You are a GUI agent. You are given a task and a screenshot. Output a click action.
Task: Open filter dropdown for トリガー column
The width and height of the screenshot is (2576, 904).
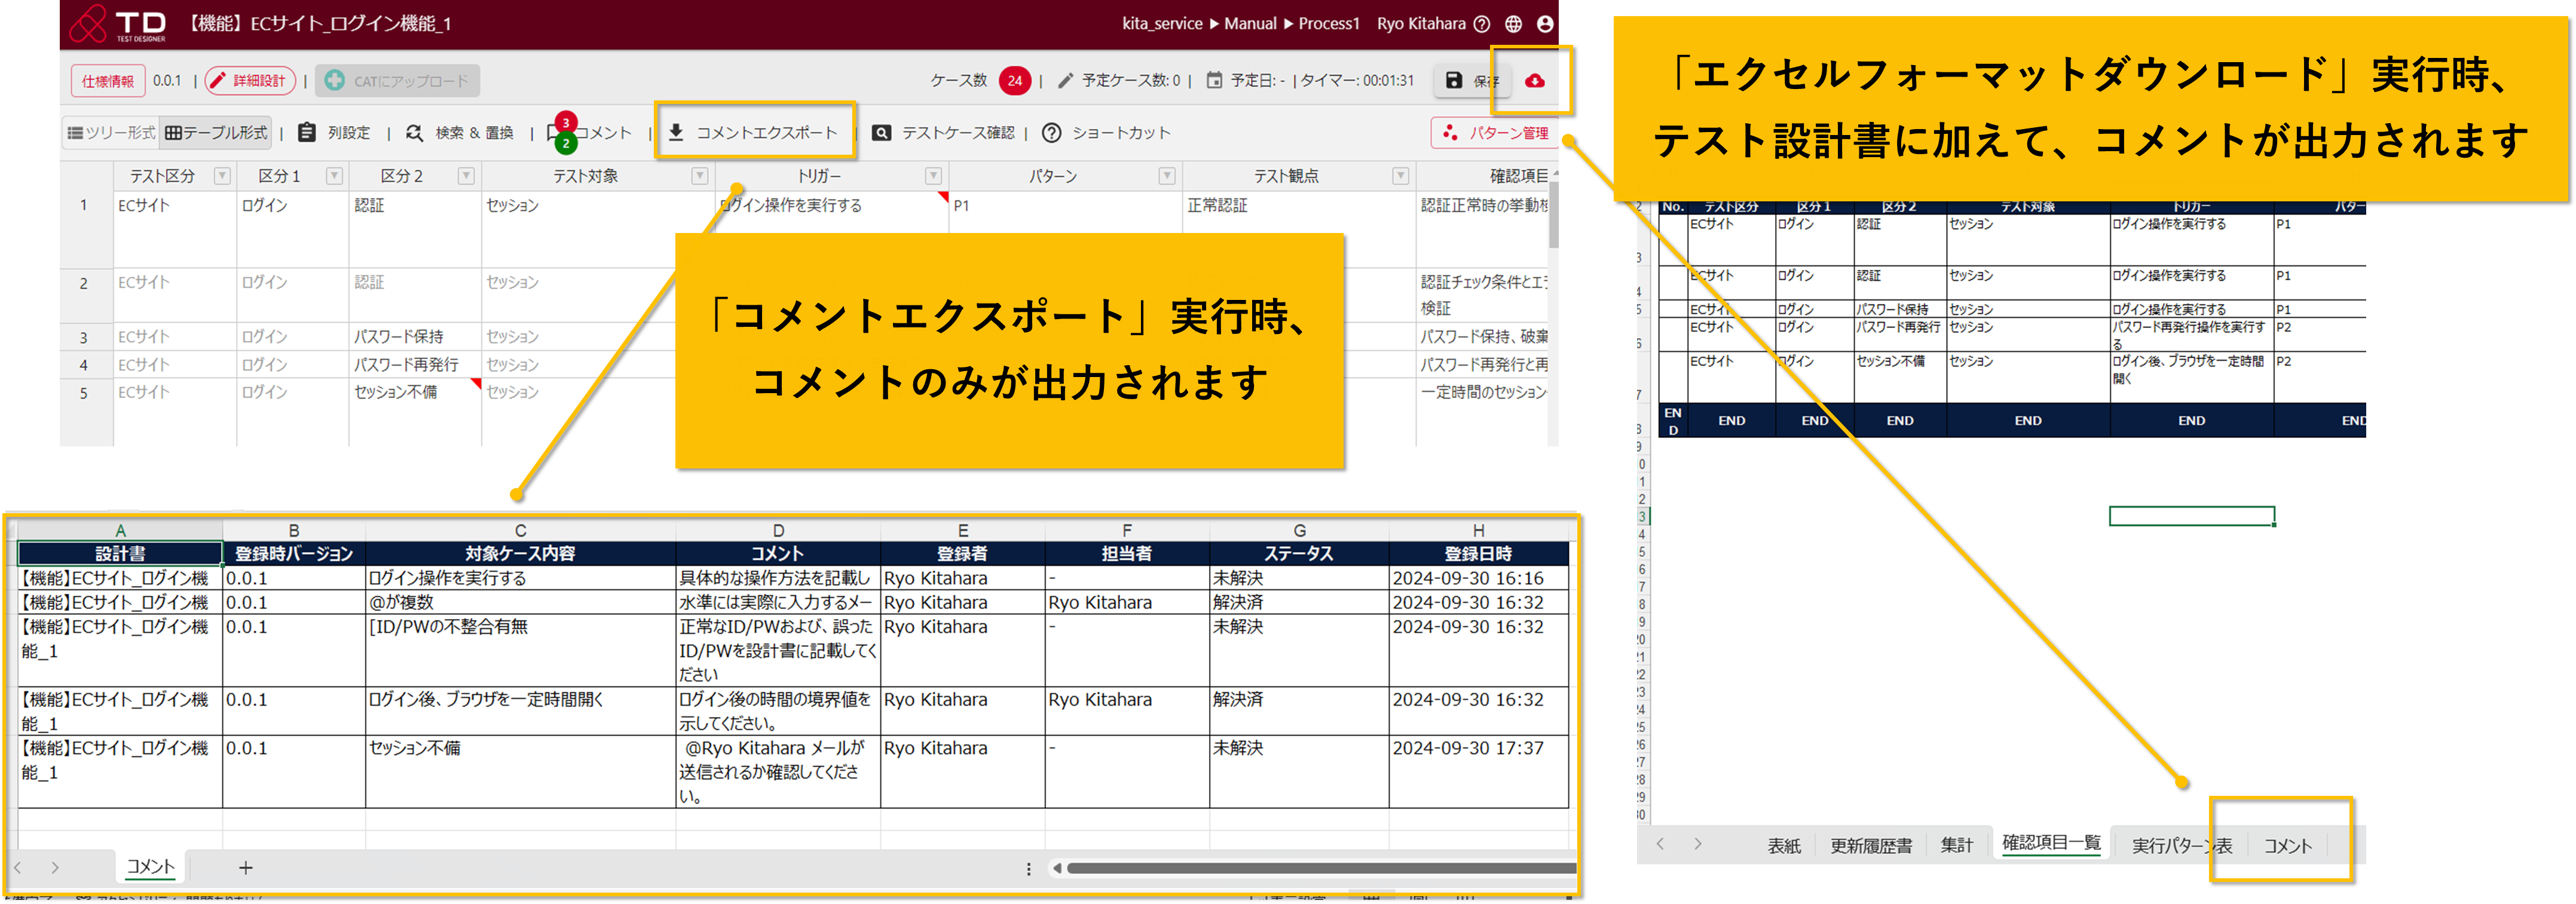[x=933, y=176]
